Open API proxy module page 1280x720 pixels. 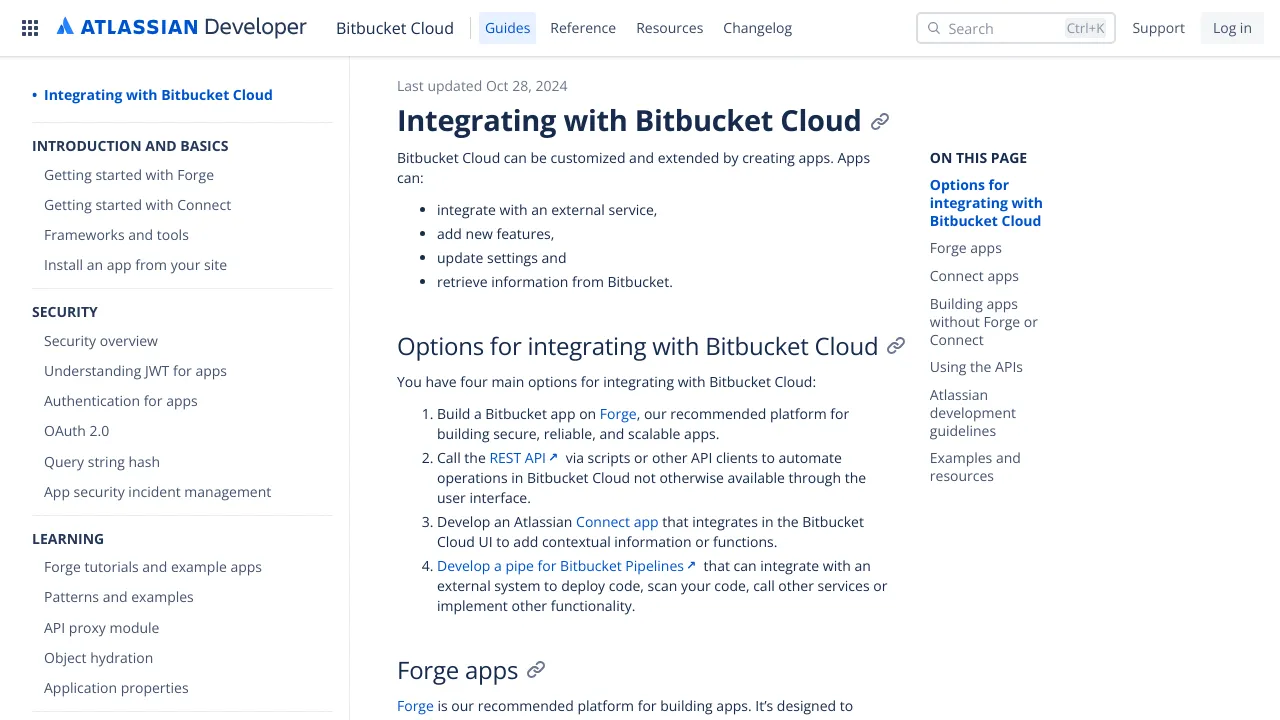pos(101,628)
